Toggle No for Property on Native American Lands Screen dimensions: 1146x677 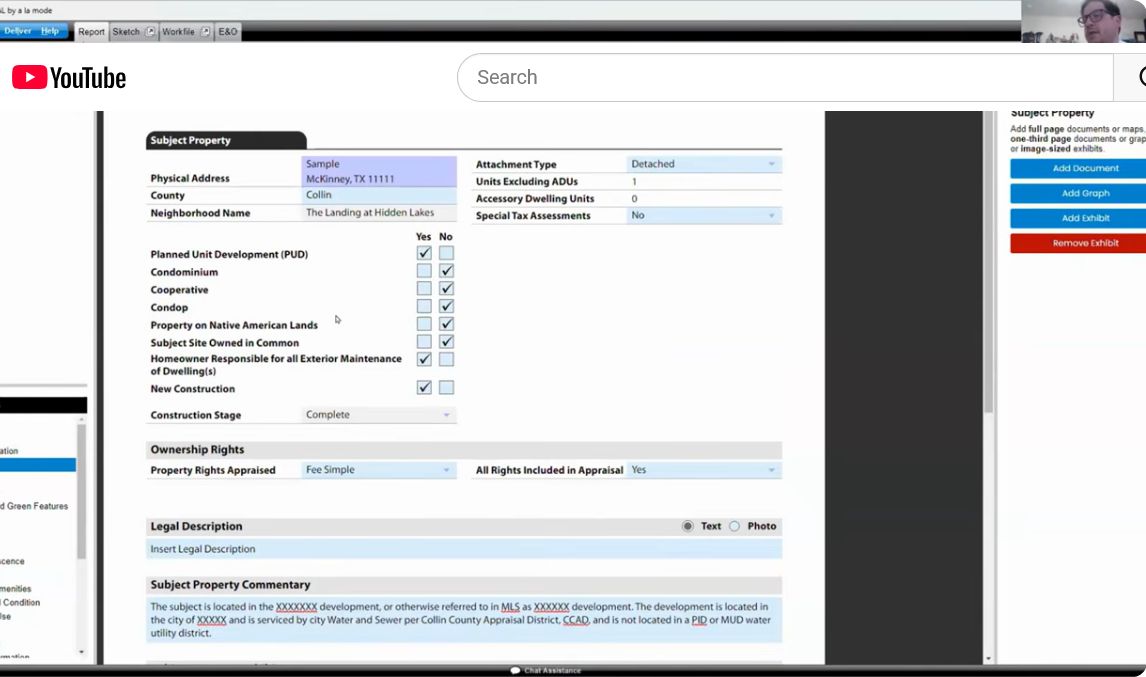(446, 324)
